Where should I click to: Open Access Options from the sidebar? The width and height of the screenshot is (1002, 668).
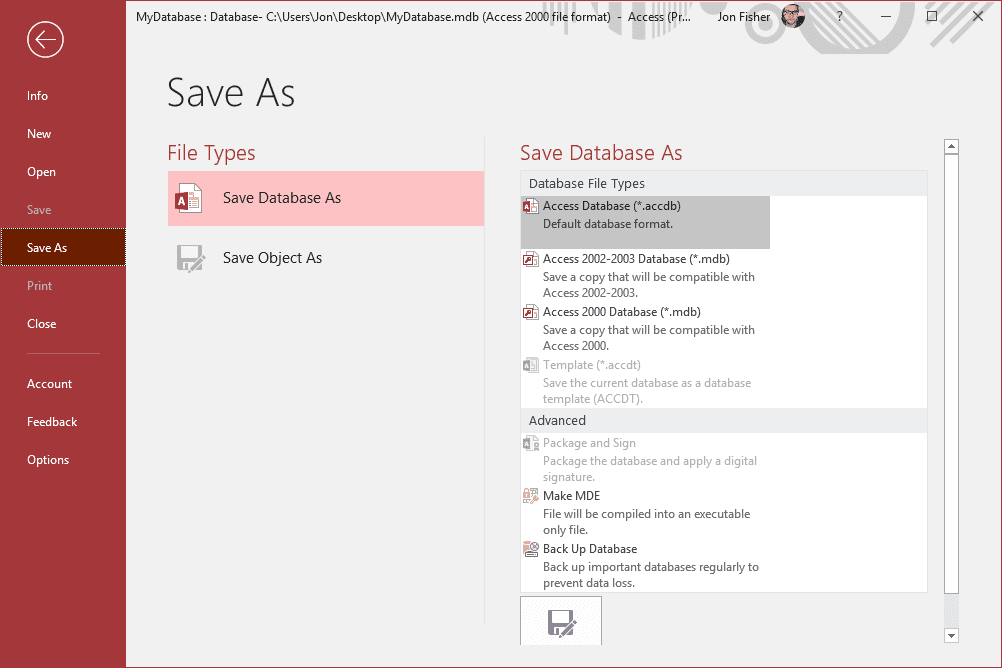click(48, 460)
